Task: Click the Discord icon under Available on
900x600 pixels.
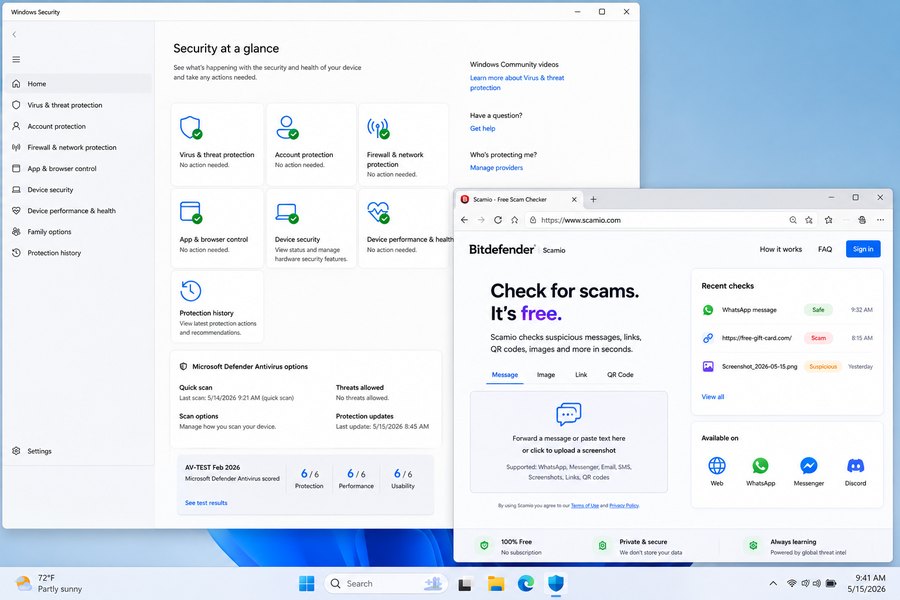Action: pos(855,466)
